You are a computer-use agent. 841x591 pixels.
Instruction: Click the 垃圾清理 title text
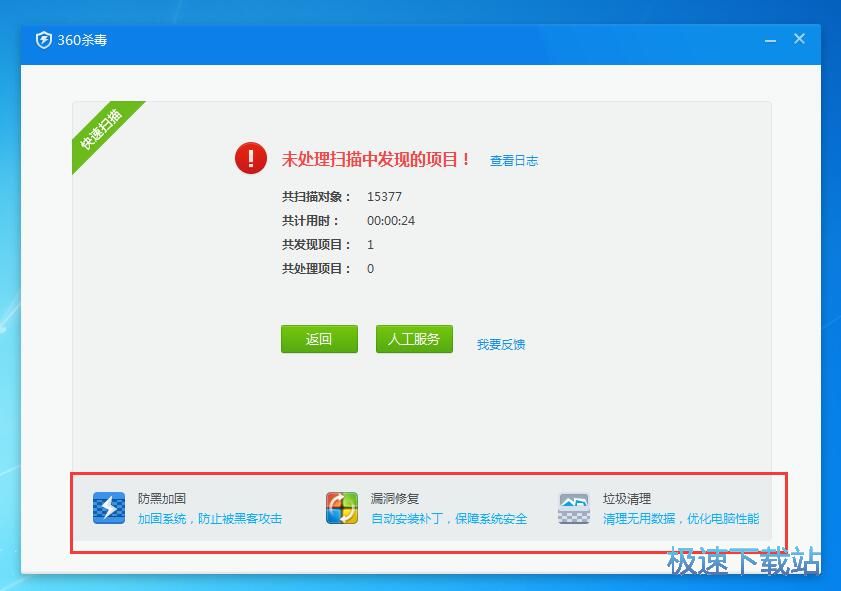coord(627,498)
